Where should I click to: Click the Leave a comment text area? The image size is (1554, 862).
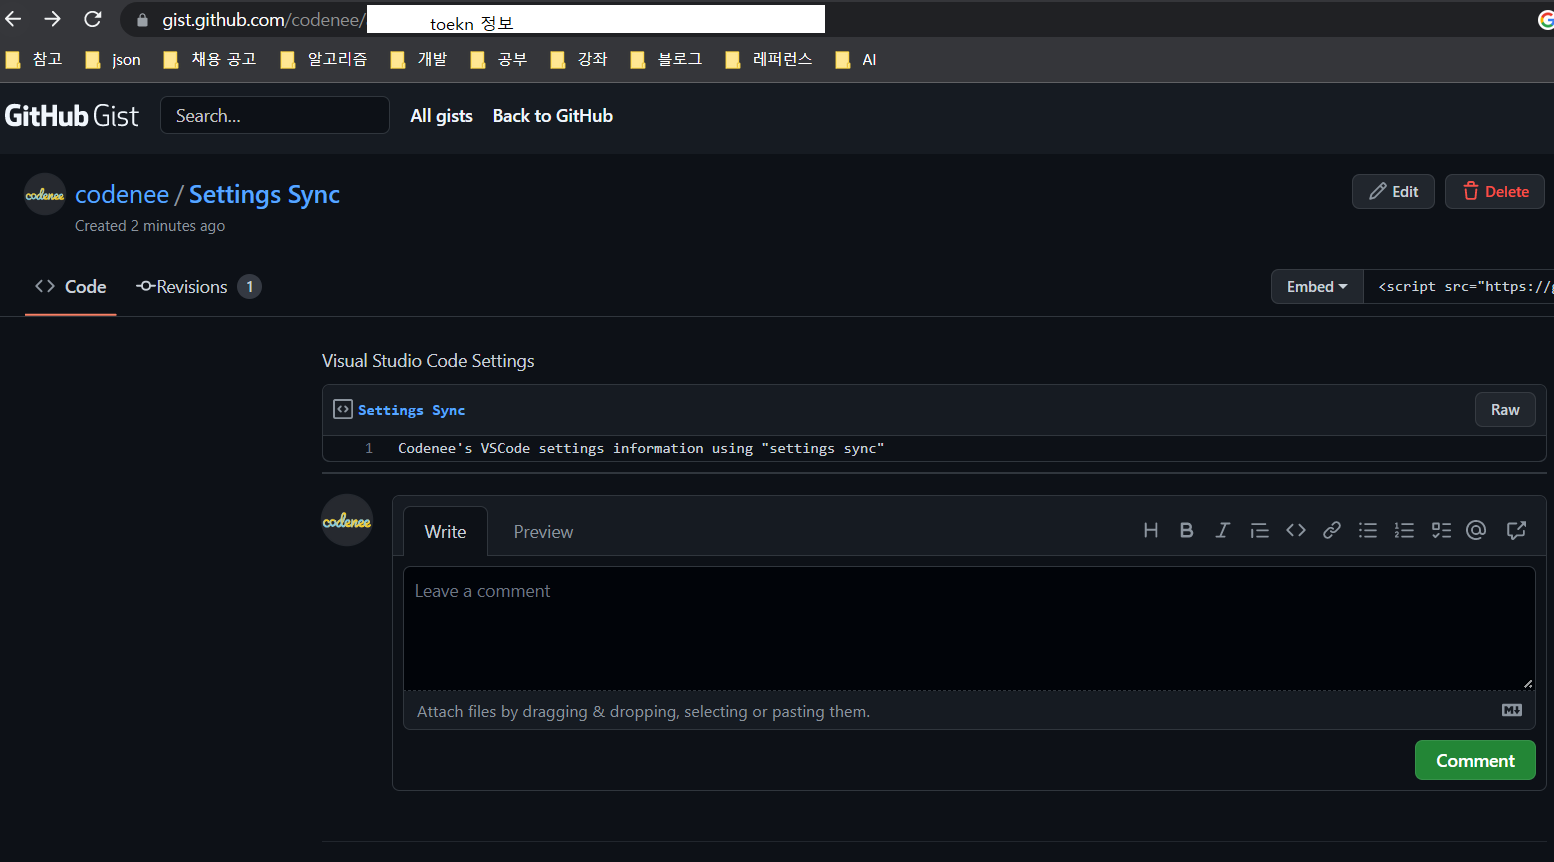969,628
